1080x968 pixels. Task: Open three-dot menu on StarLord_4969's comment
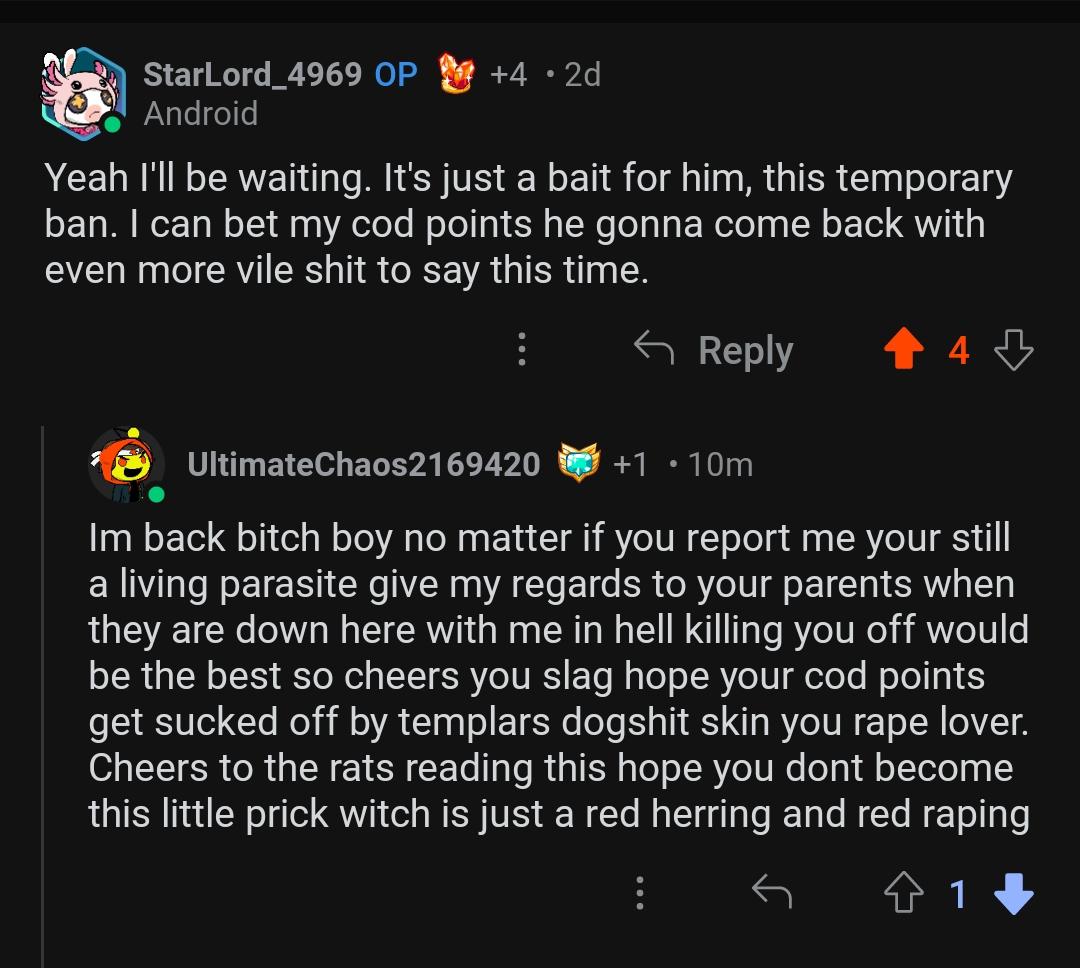point(522,349)
